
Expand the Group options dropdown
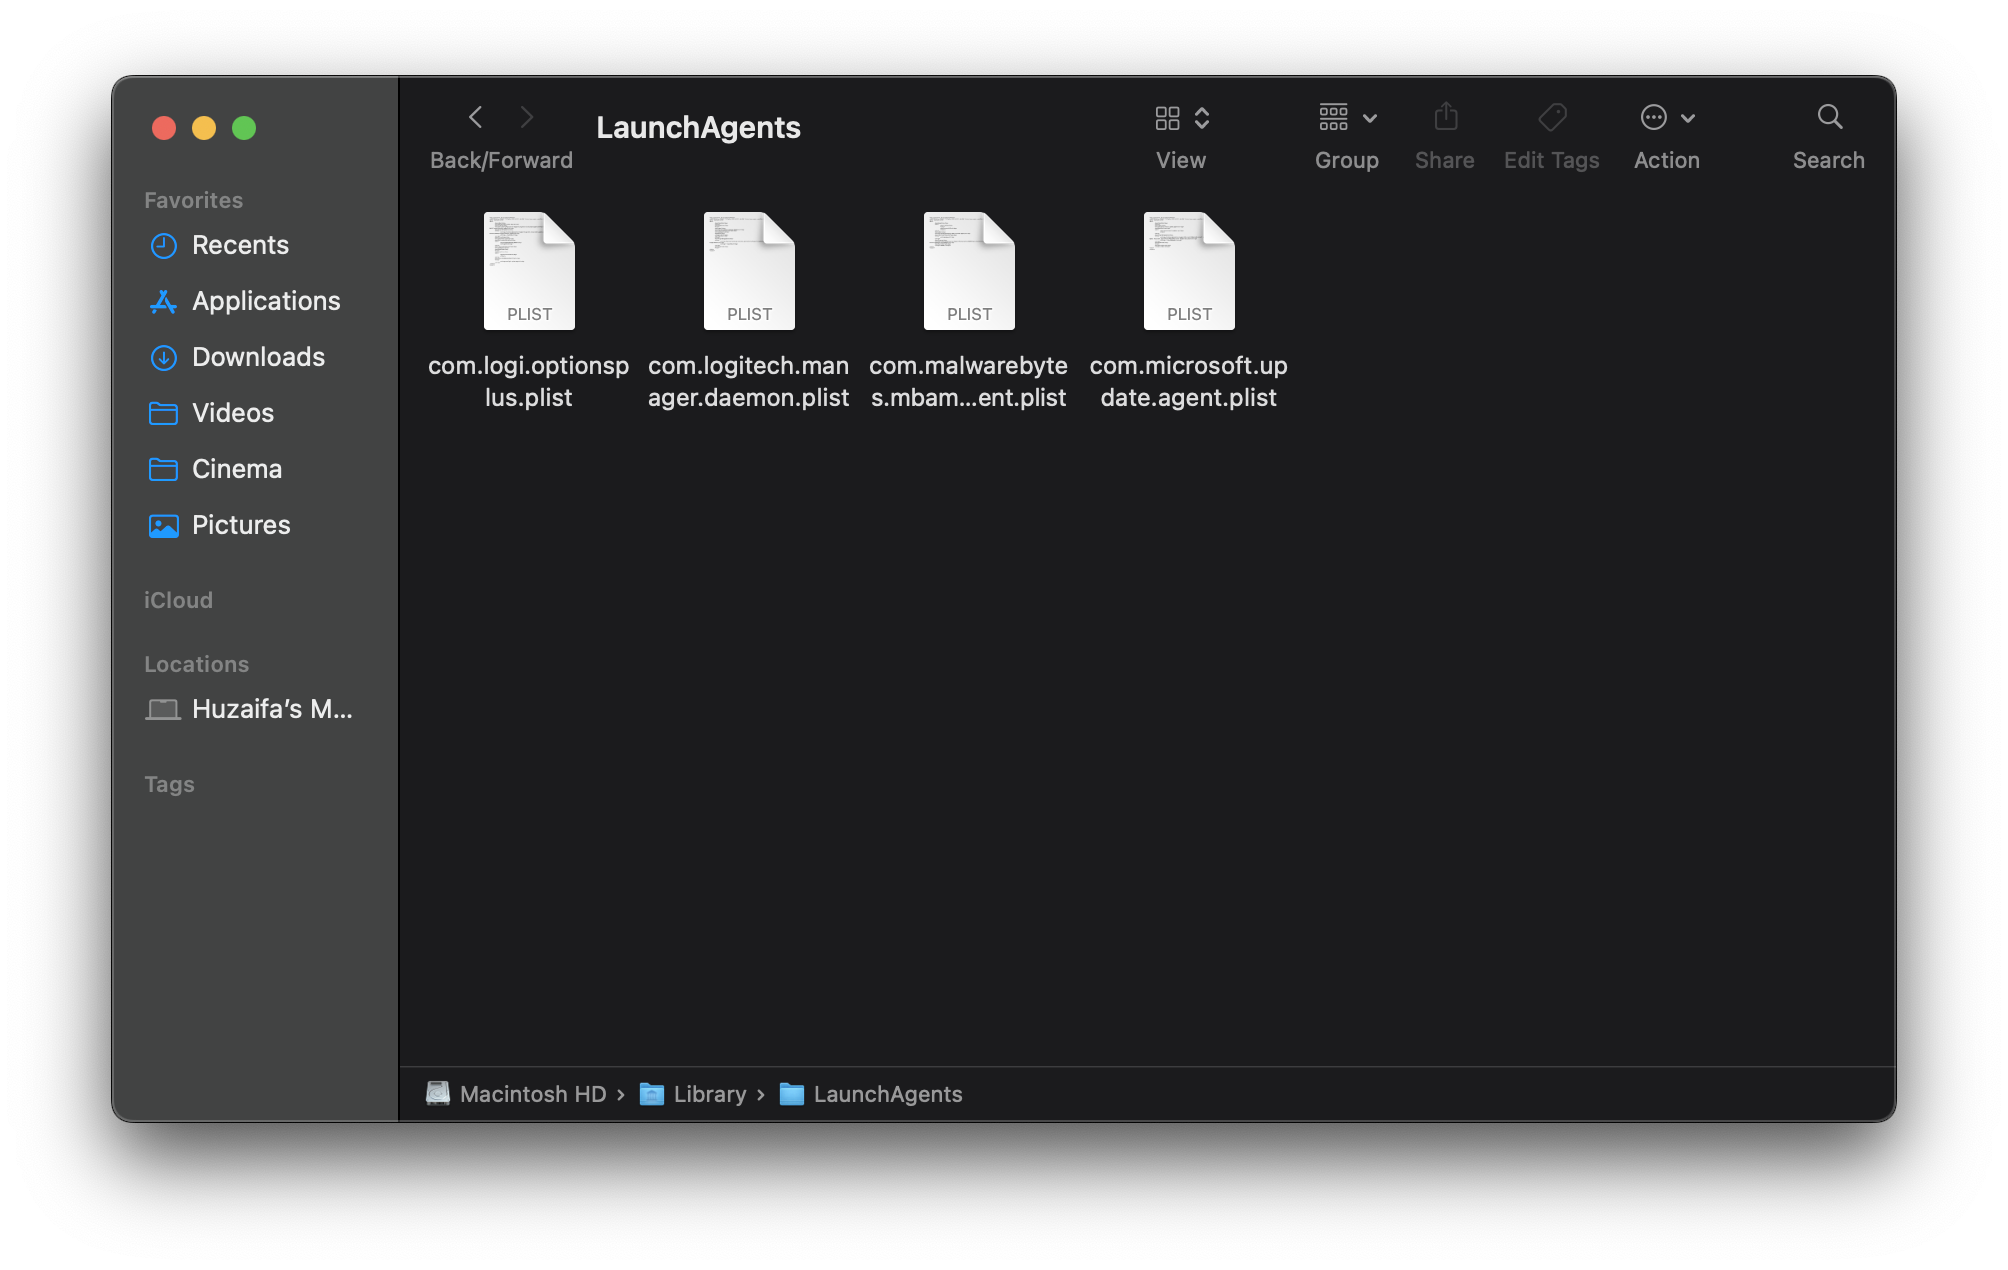(x=1347, y=118)
